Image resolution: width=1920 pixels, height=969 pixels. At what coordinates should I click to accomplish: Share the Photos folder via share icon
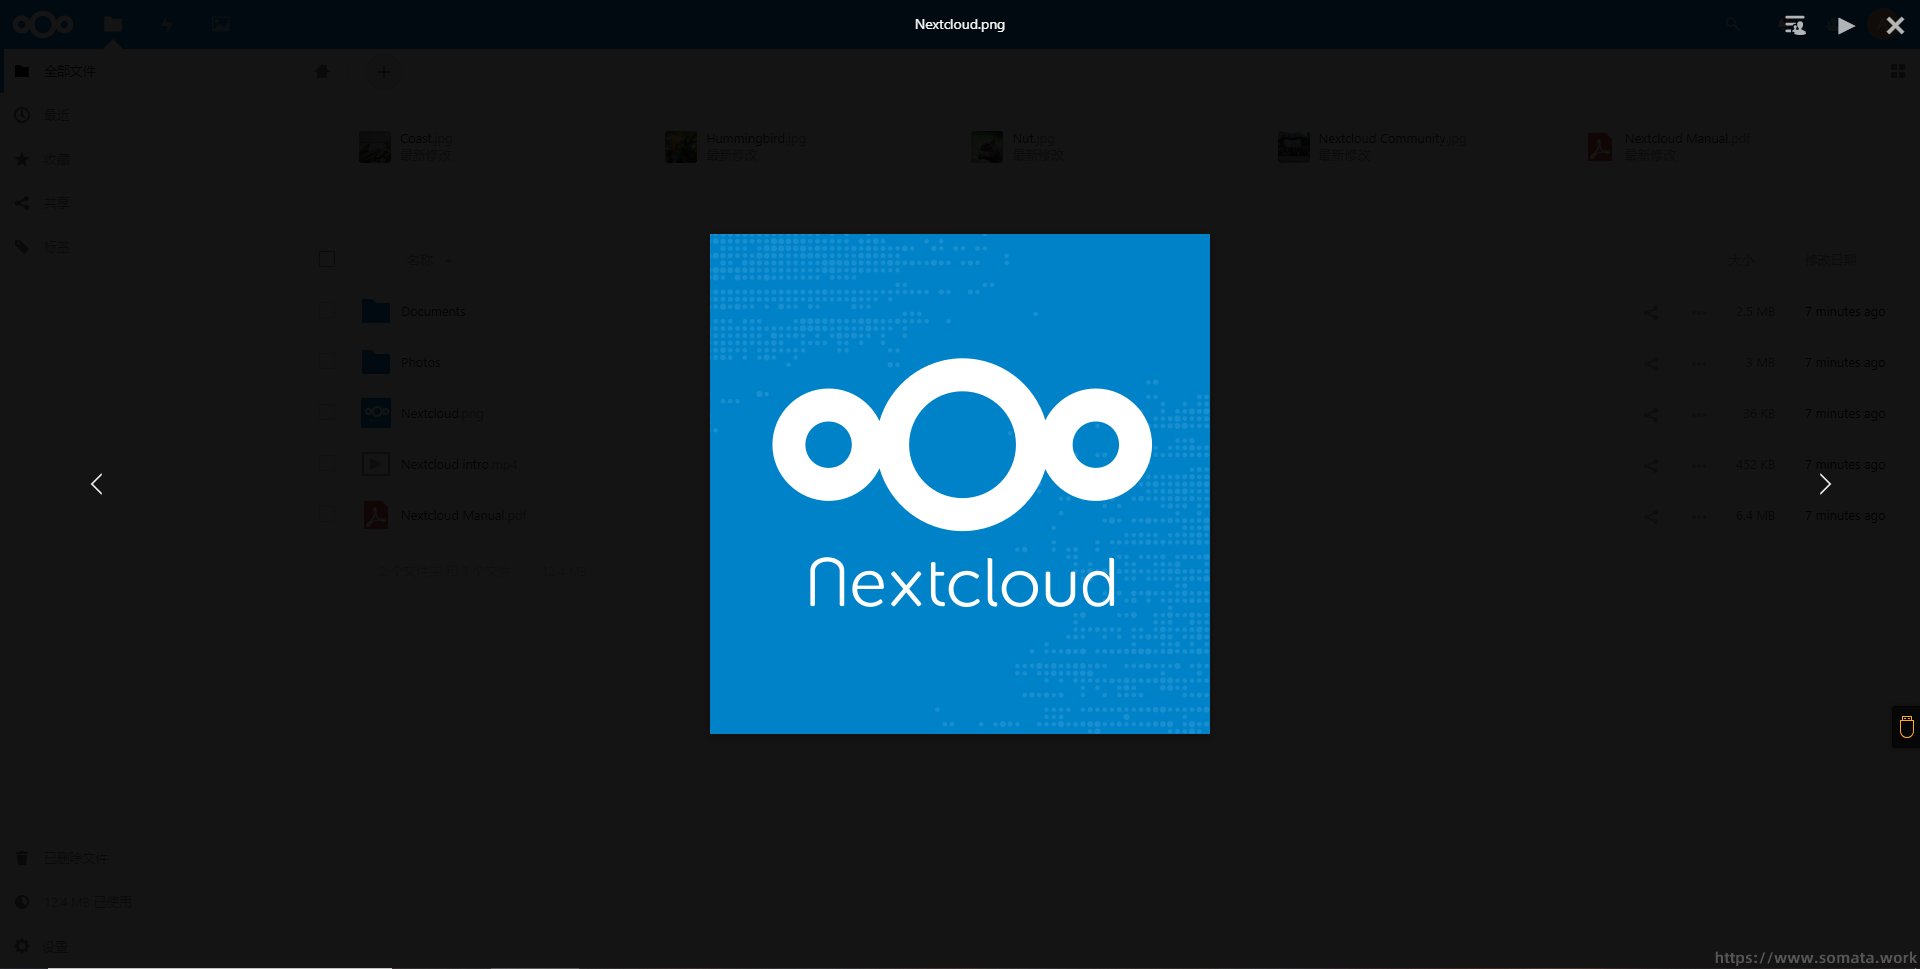click(x=1651, y=363)
